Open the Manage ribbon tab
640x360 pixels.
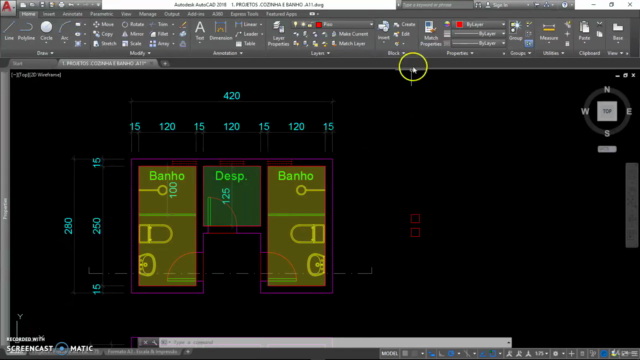click(147, 14)
